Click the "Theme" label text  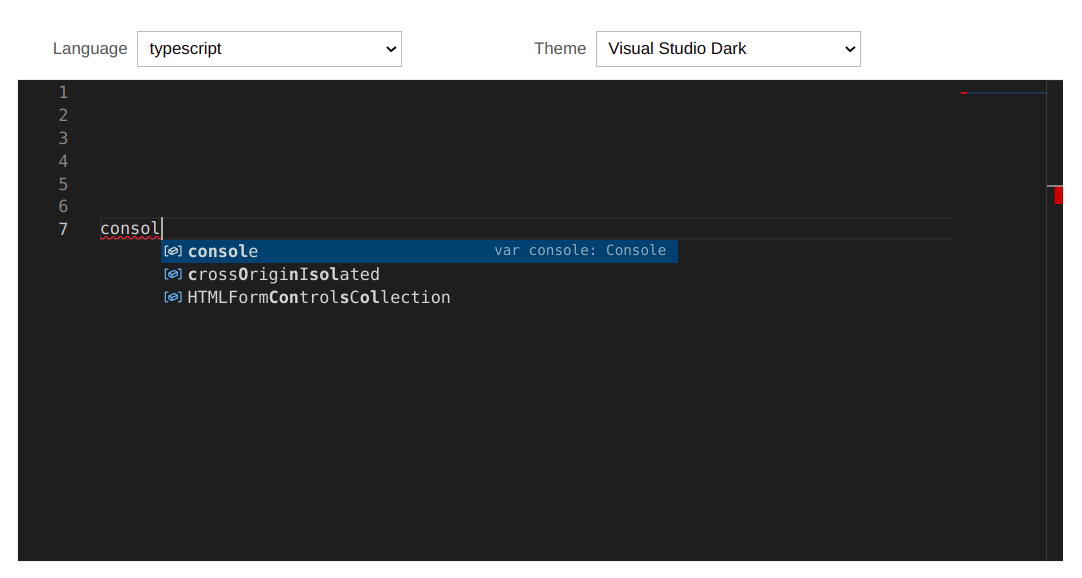click(x=559, y=48)
